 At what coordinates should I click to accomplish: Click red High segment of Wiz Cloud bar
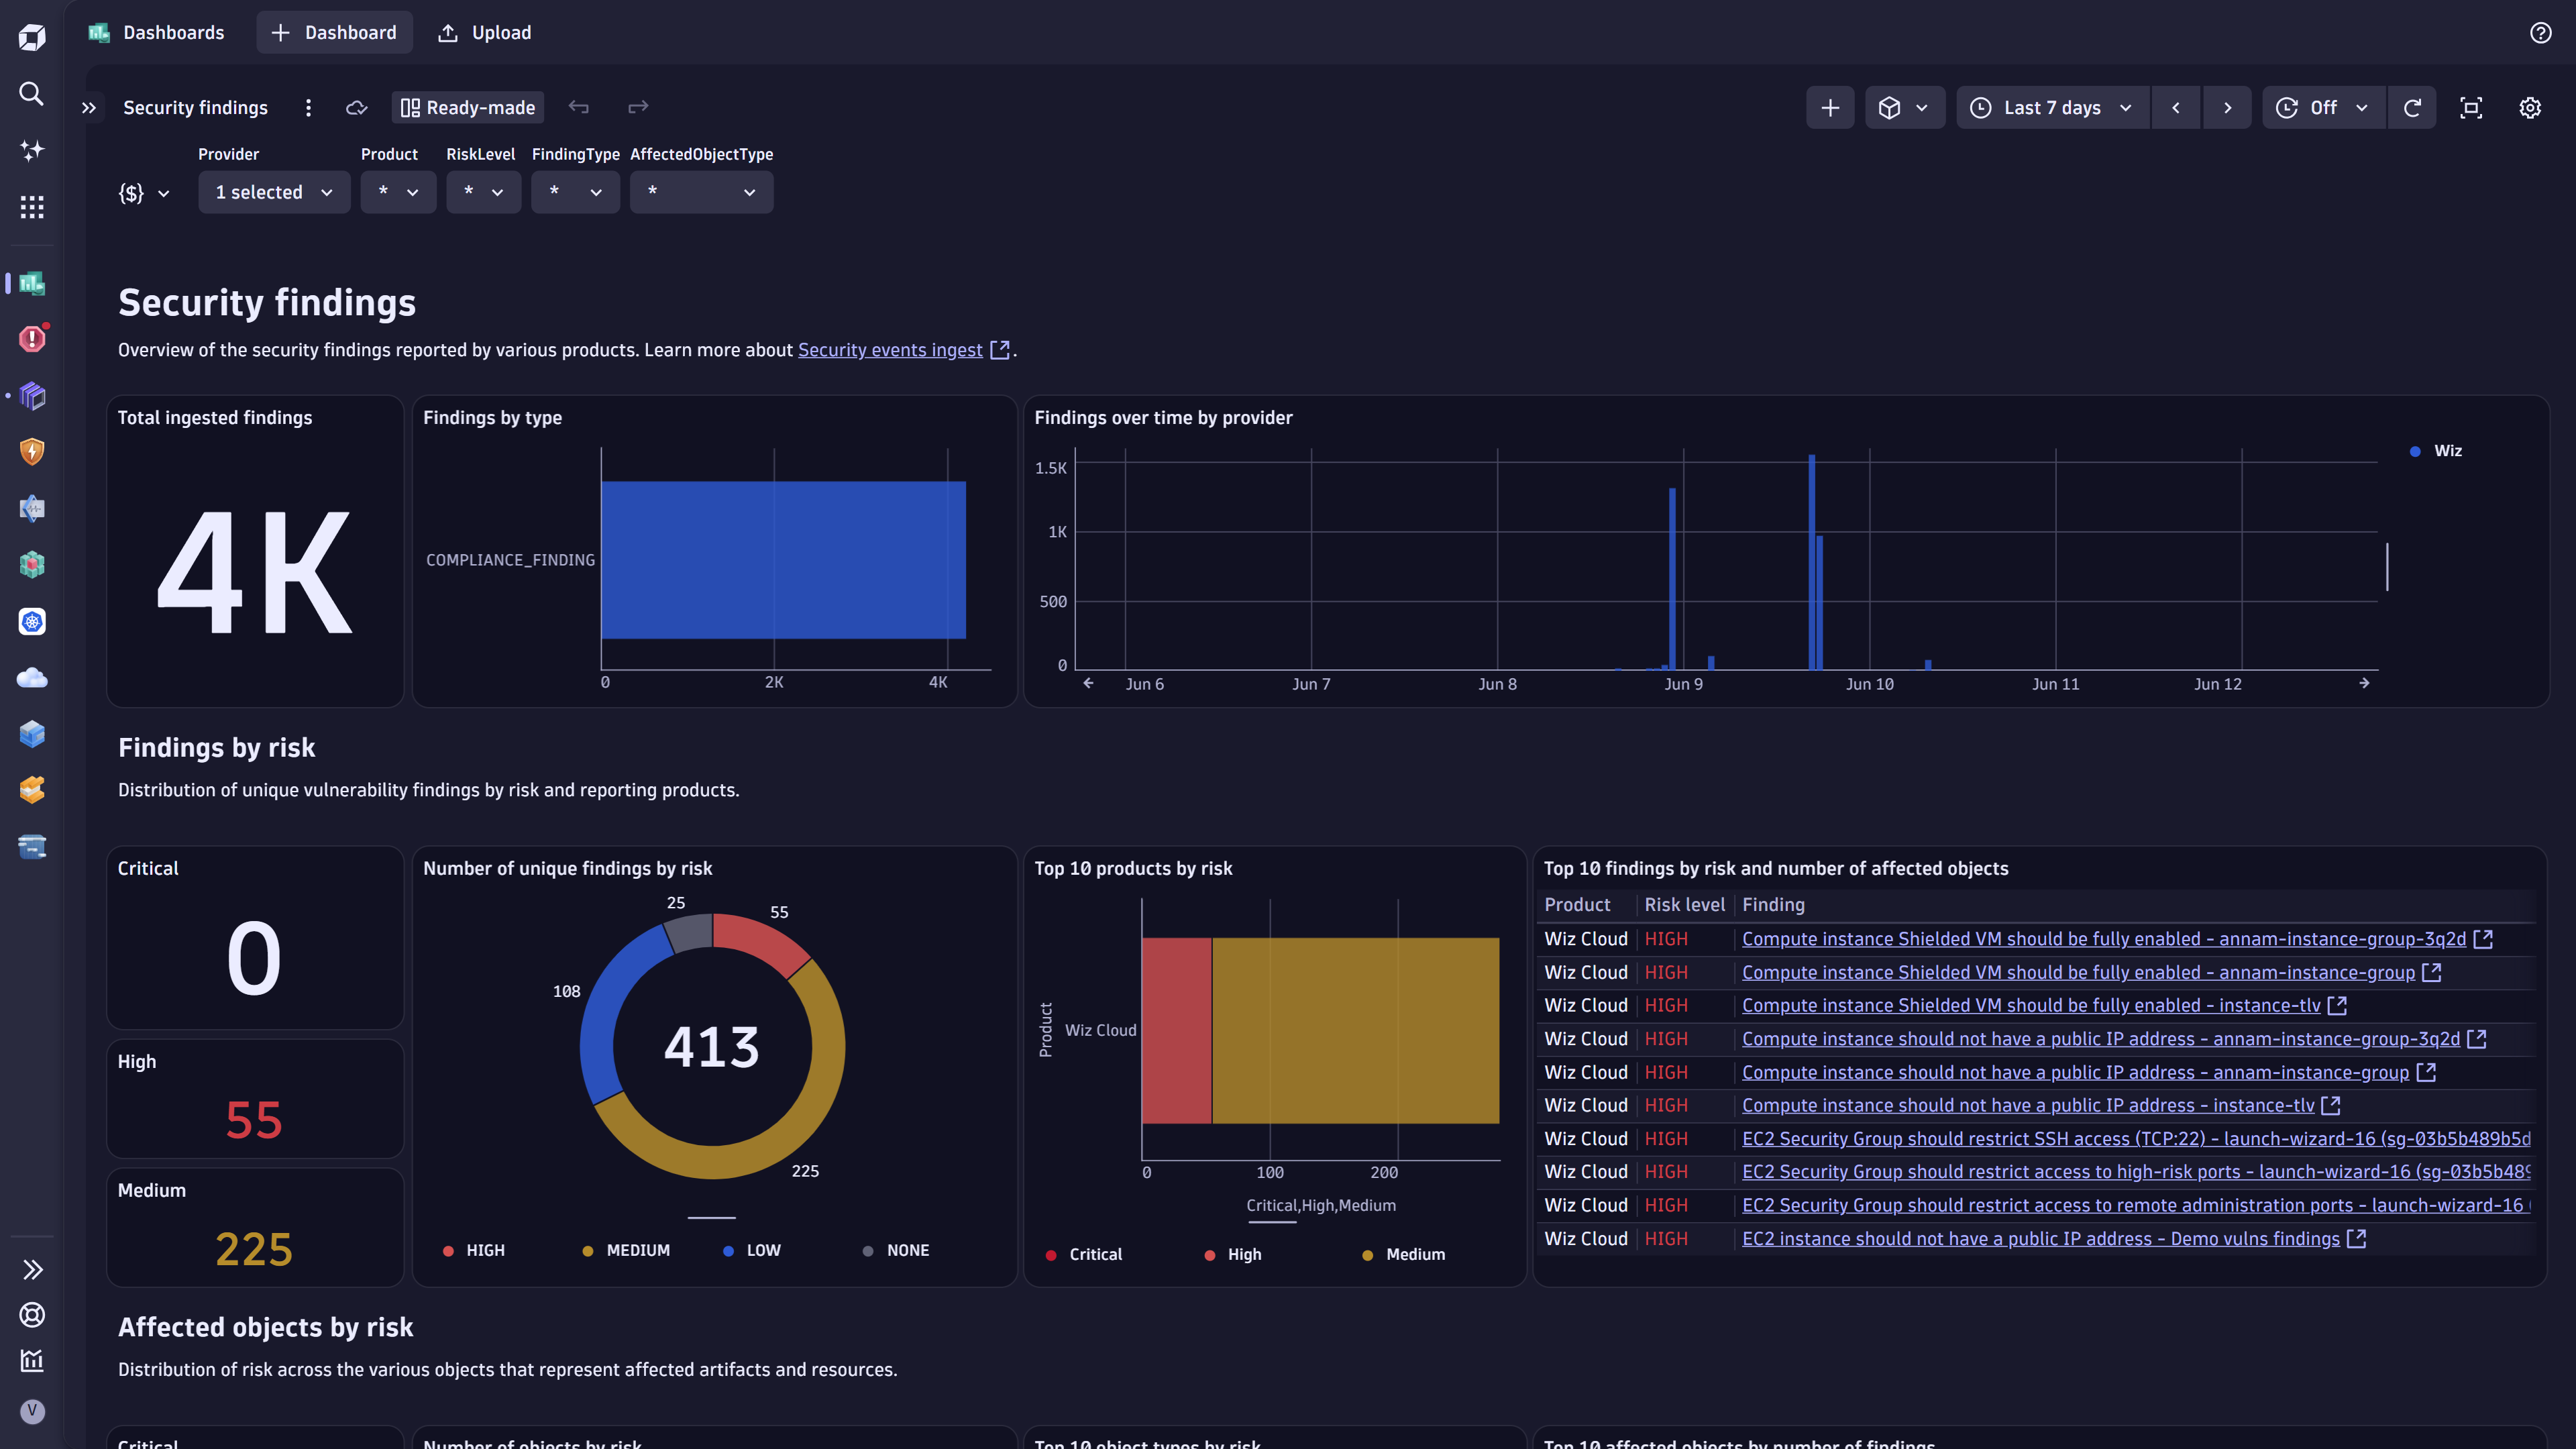1176,1030
